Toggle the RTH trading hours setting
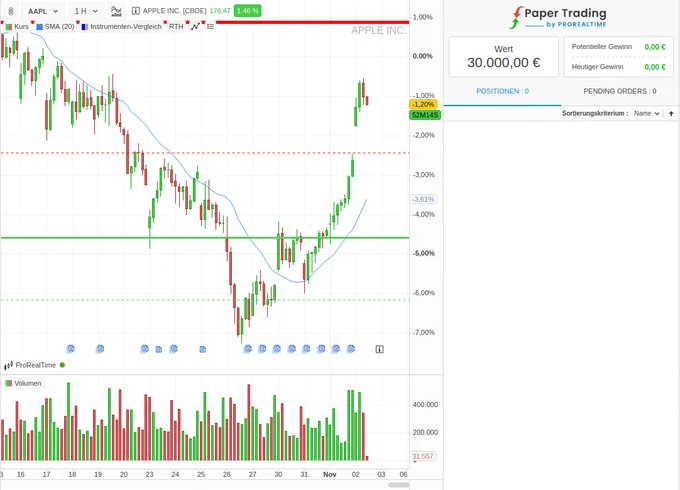The height and width of the screenshot is (490, 680). [x=176, y=26]
